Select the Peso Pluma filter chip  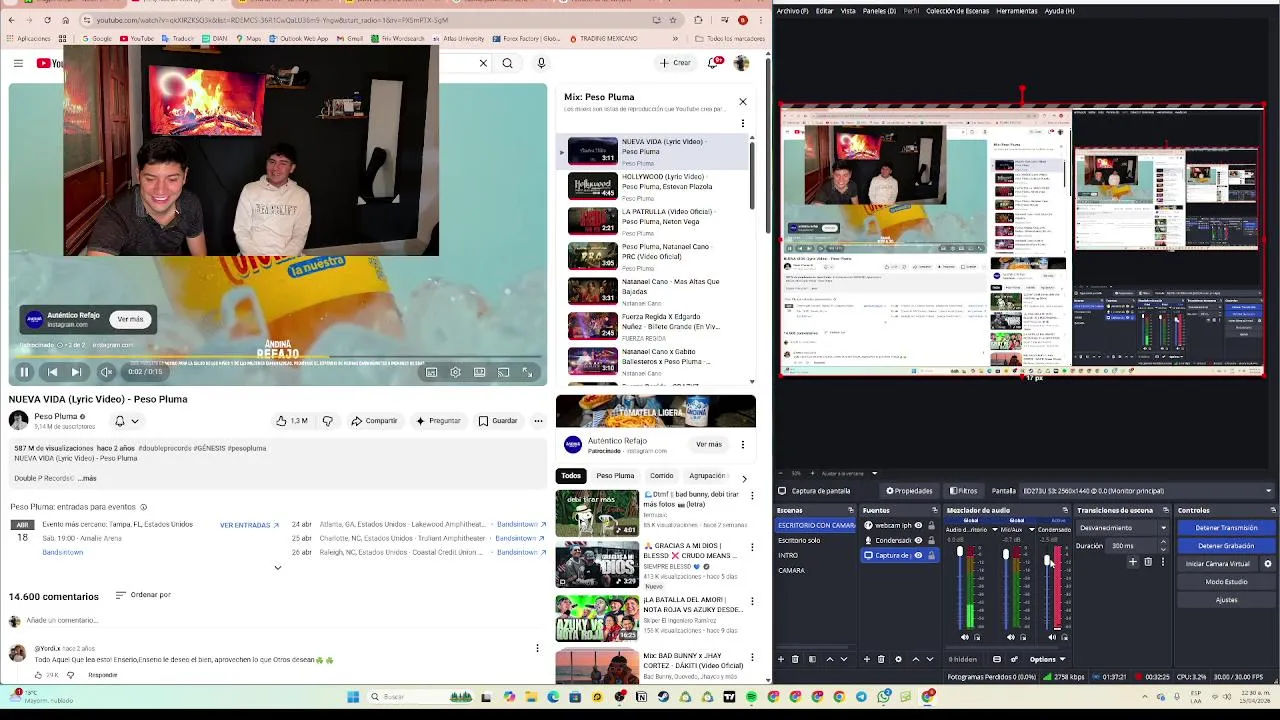[615, 476]
